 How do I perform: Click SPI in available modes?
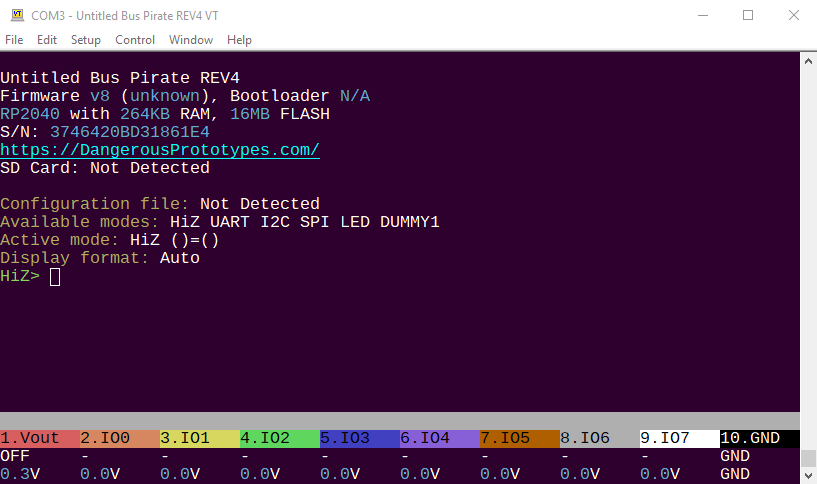pos(315,222)
